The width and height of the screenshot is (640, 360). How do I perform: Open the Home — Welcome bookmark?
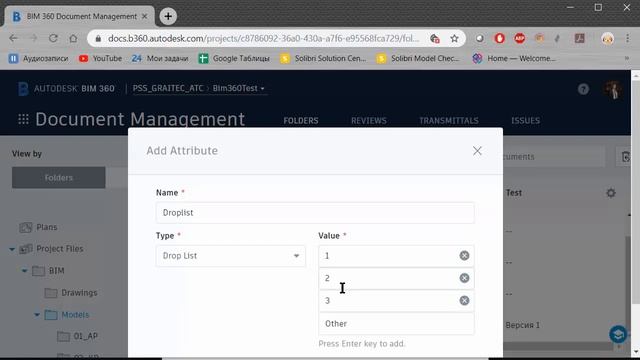point(514,58)
